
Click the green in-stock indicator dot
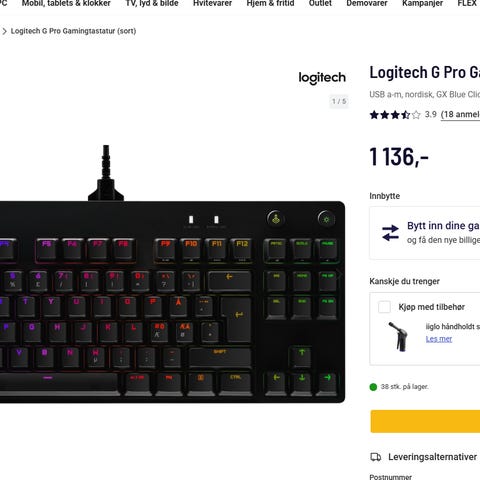tap(373, 387)
